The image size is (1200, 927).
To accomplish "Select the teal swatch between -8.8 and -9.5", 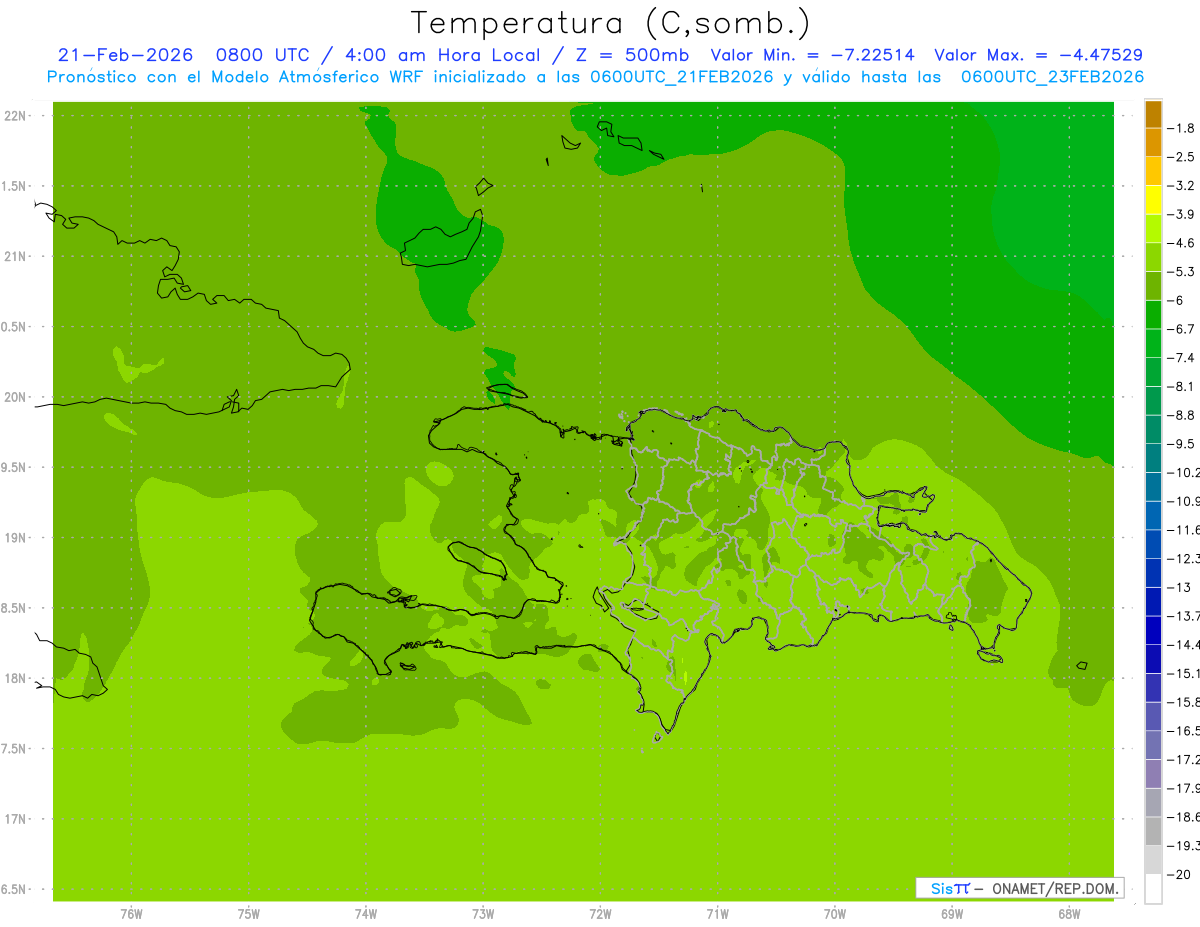I will tap(1153, 429).
